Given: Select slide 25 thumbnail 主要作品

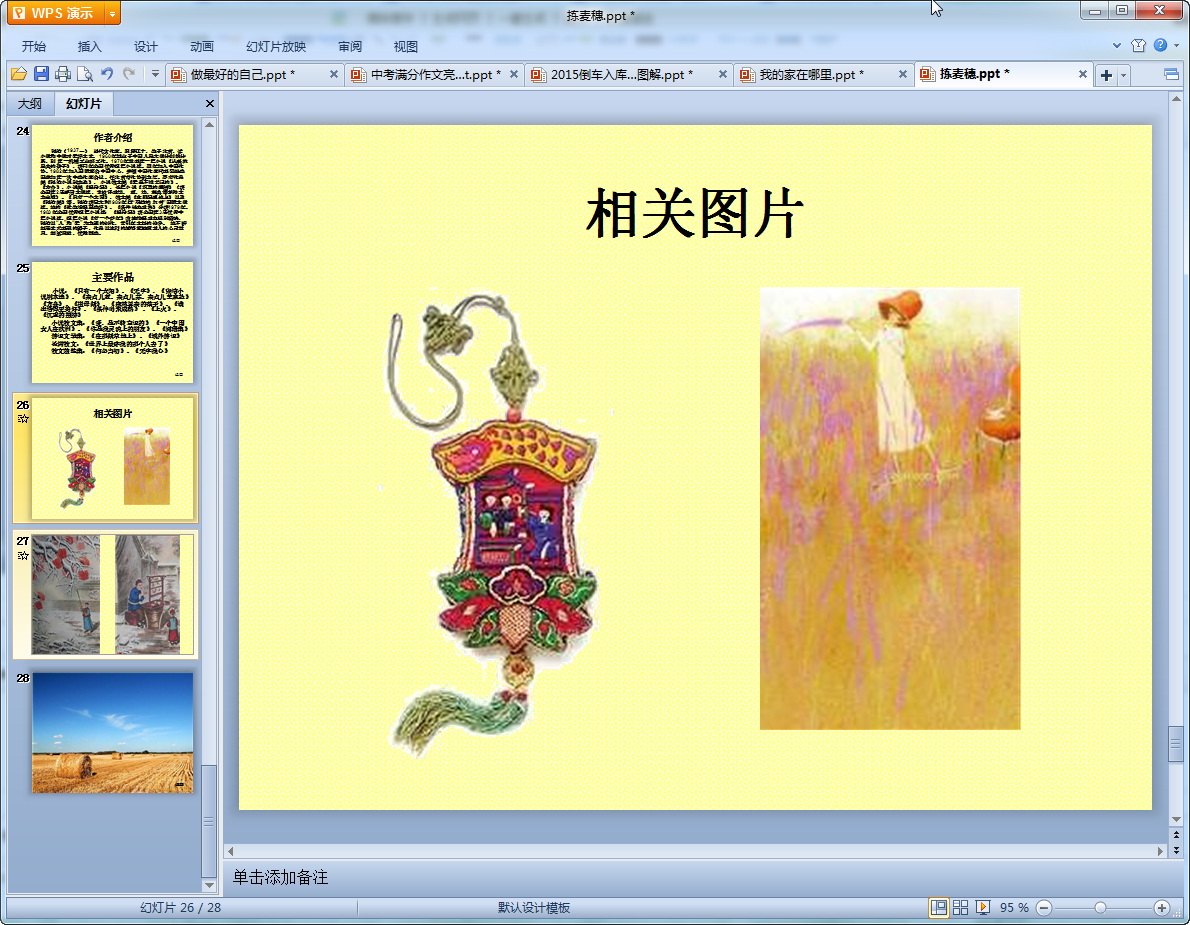Looking at the screenshot, I should [x=112, y=322].
